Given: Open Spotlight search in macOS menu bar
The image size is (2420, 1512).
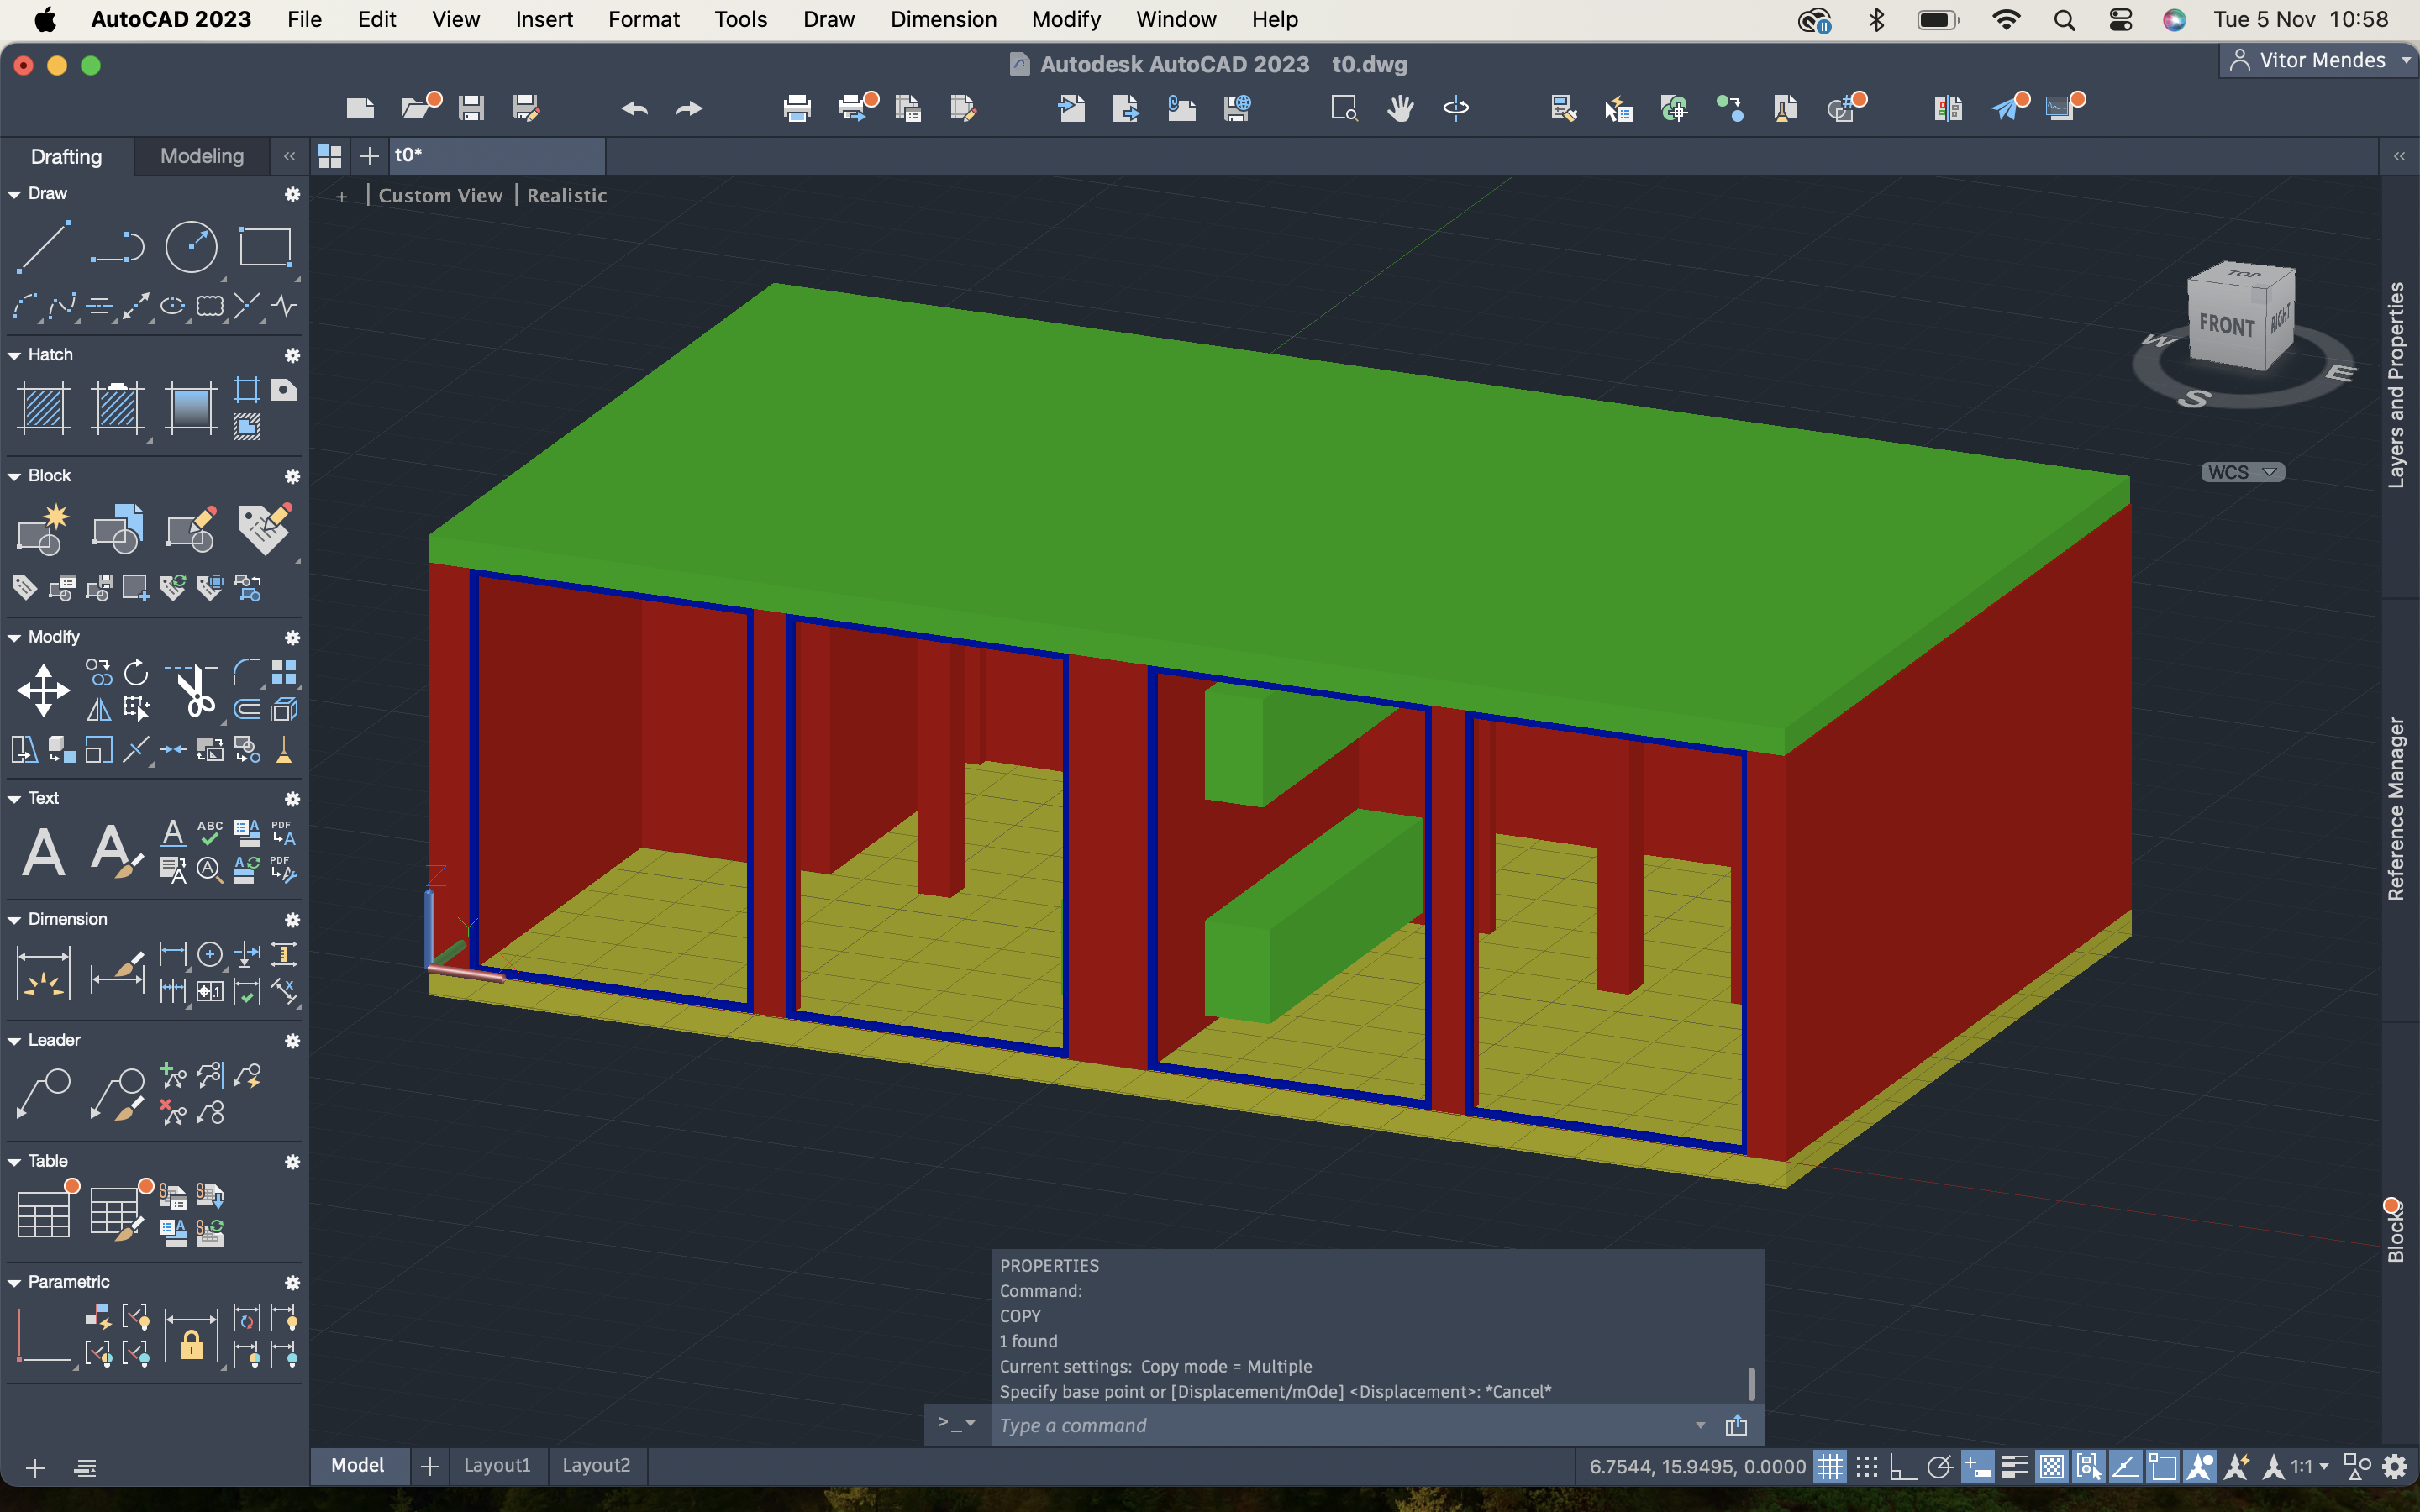Looking at the screenshot, I should tap(2064, 20).
